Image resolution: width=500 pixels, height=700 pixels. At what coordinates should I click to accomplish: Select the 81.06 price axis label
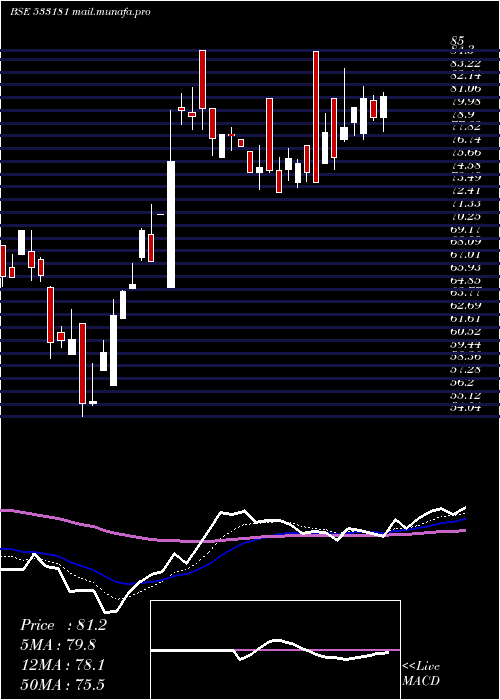pos(465,89)
